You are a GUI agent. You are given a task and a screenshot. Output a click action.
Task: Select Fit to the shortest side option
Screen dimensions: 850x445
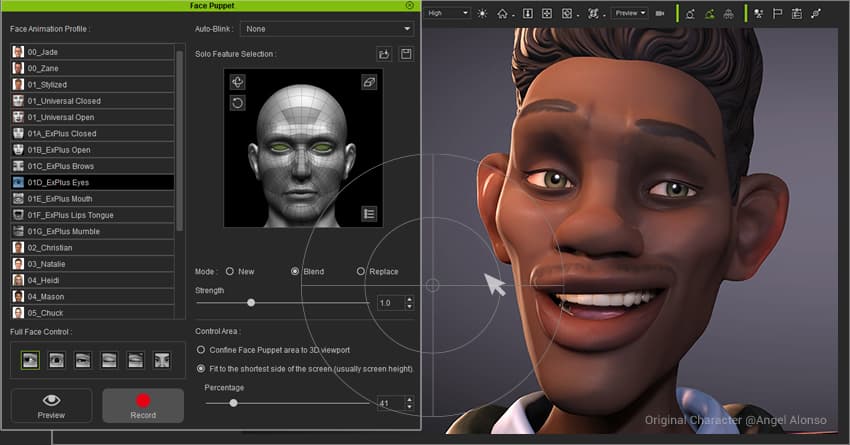click(x=201, y=369)
